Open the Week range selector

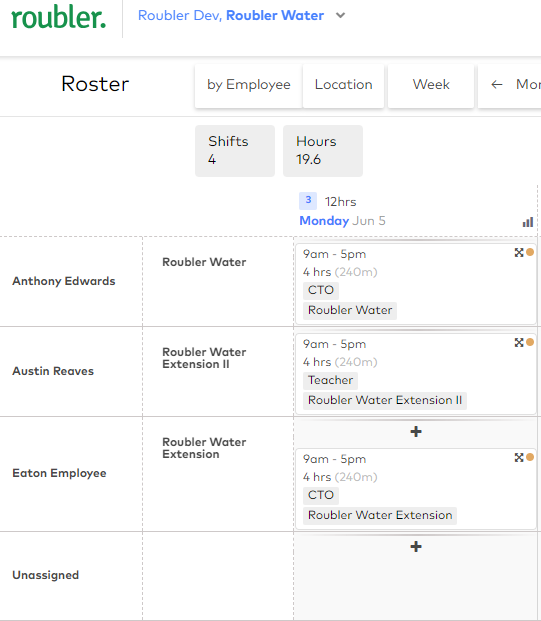coord(431,85)
